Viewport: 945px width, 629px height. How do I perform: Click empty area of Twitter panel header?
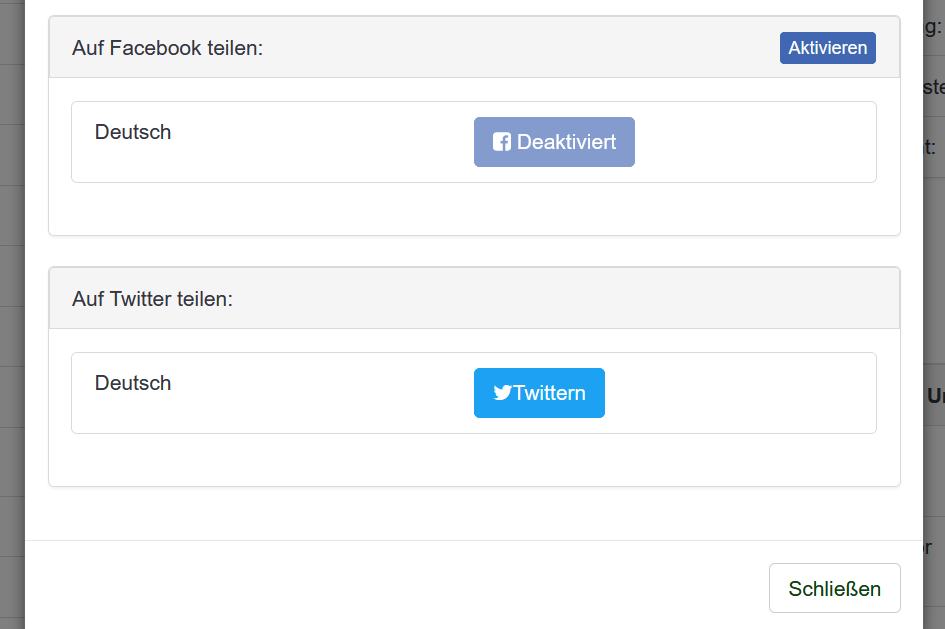point(560,299)
